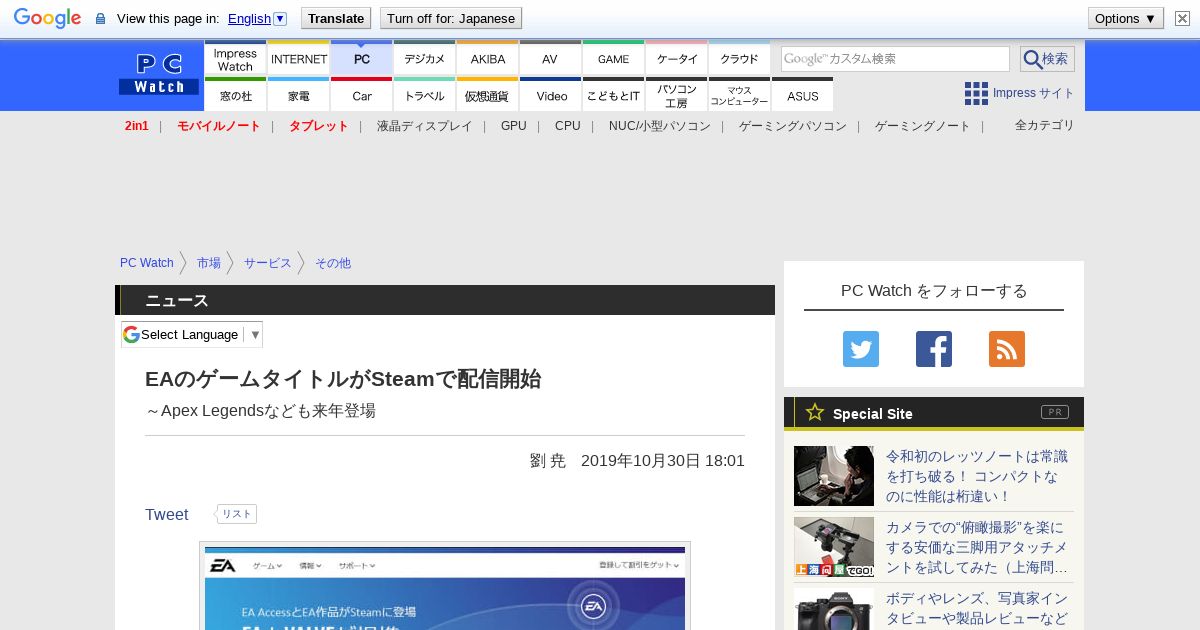The height and width of the screenshot is (630, 1200).
Task: Open the Options dropdown
Action: click(x=1125, y=18)
